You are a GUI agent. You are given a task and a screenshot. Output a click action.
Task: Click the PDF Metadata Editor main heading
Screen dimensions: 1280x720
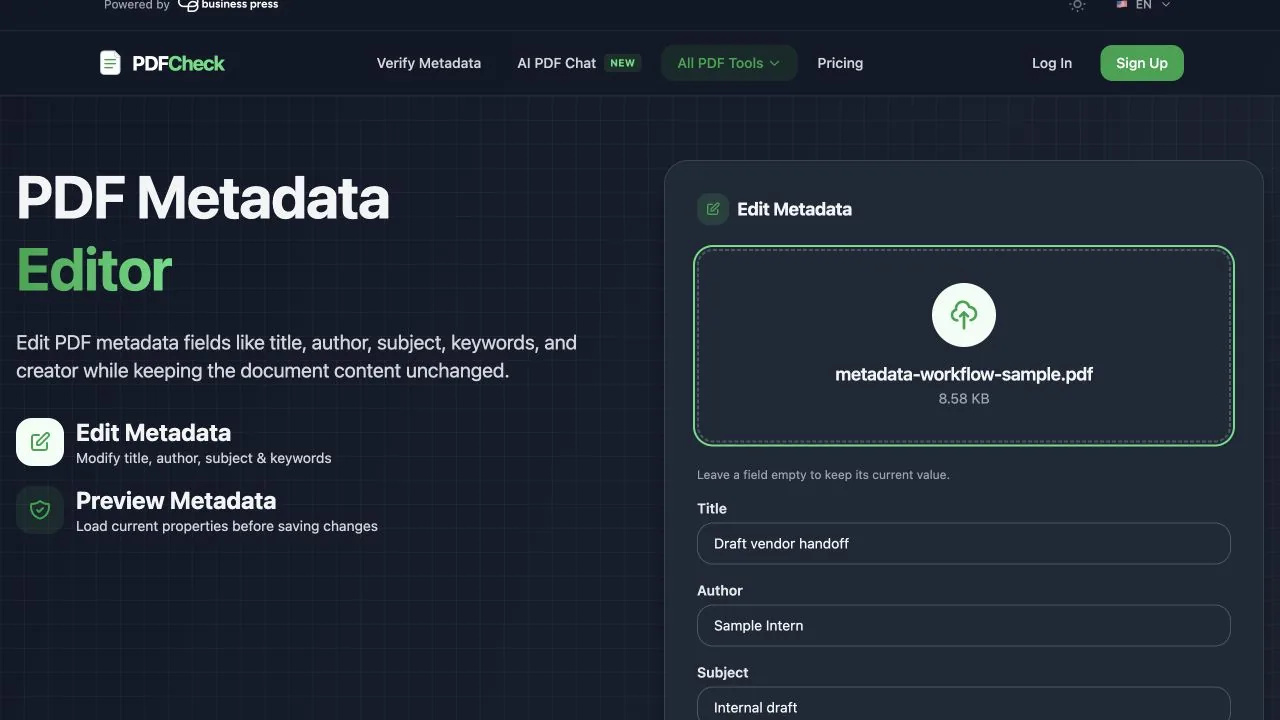pyautogui.click(x=203, y=234)
